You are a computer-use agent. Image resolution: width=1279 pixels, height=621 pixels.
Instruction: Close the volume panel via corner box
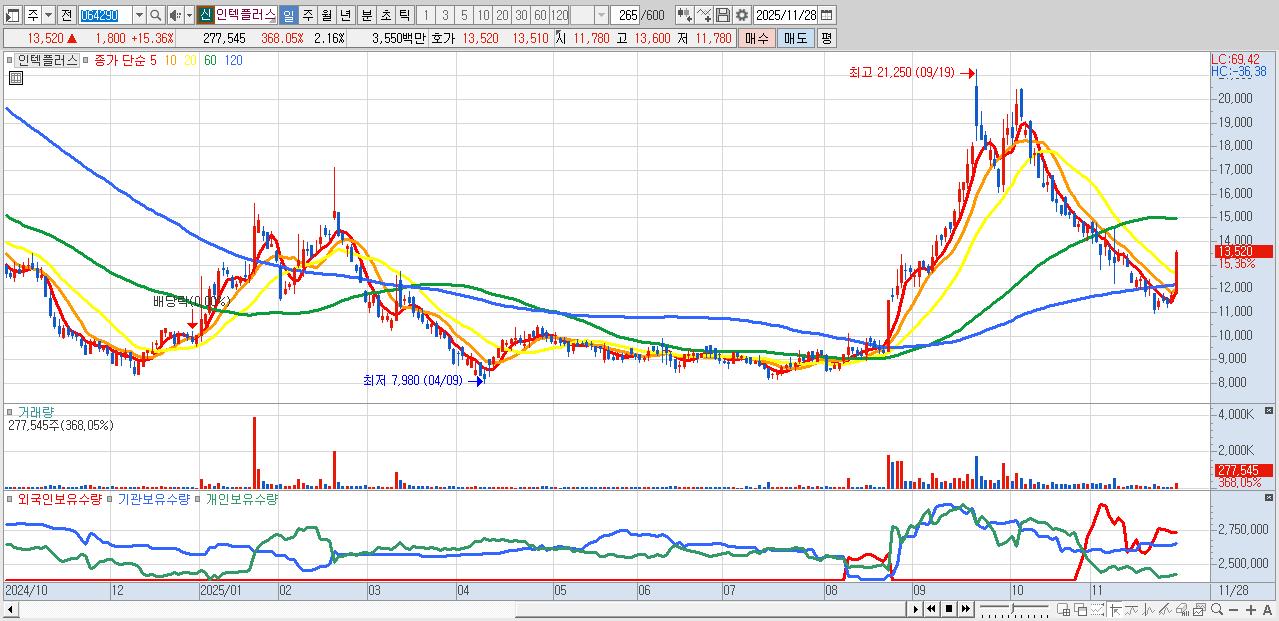pos(1269,411)
